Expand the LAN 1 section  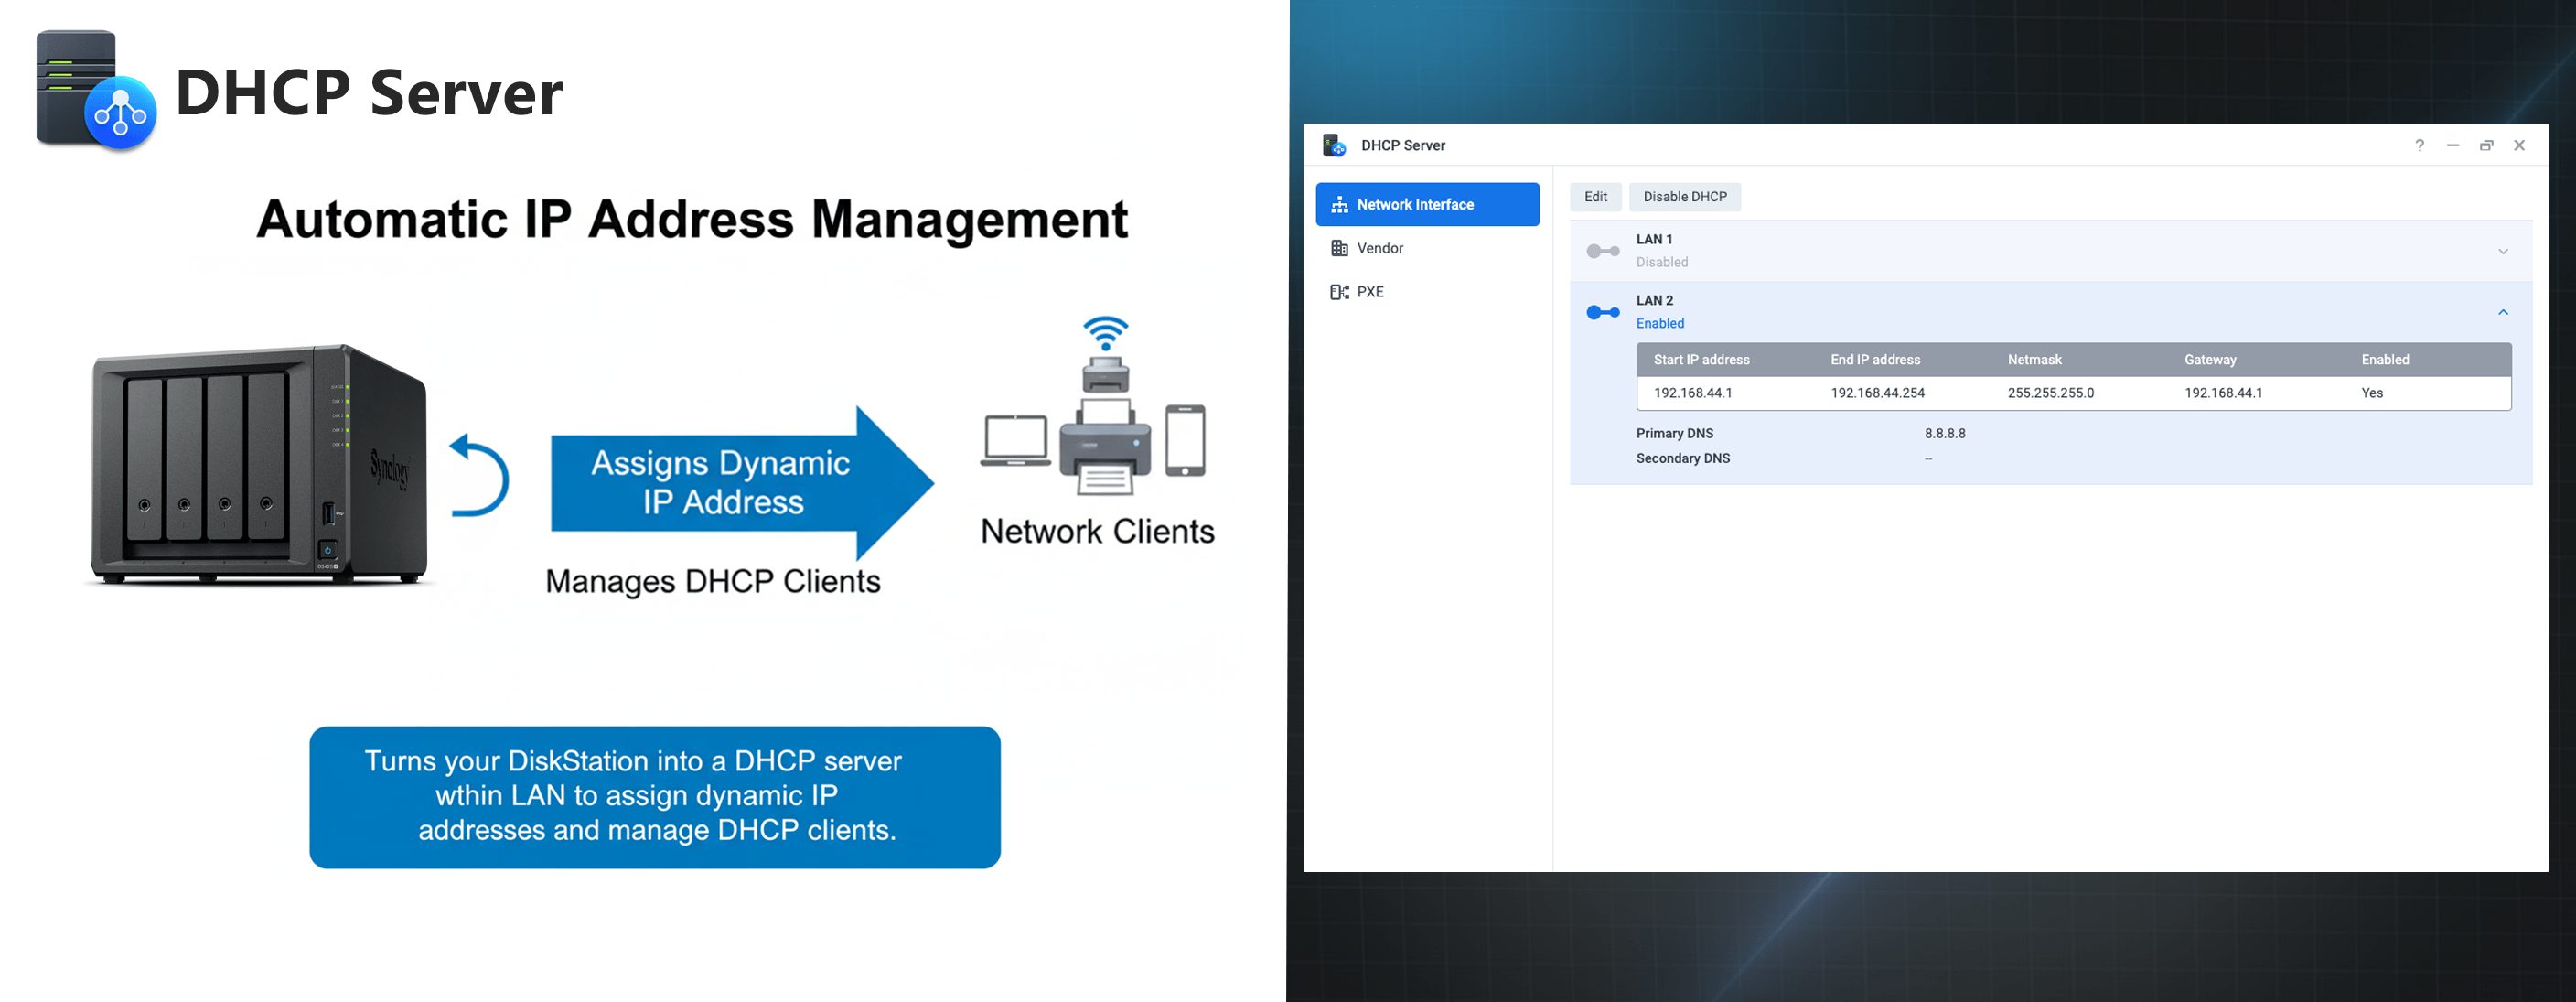pos(2503,251)
